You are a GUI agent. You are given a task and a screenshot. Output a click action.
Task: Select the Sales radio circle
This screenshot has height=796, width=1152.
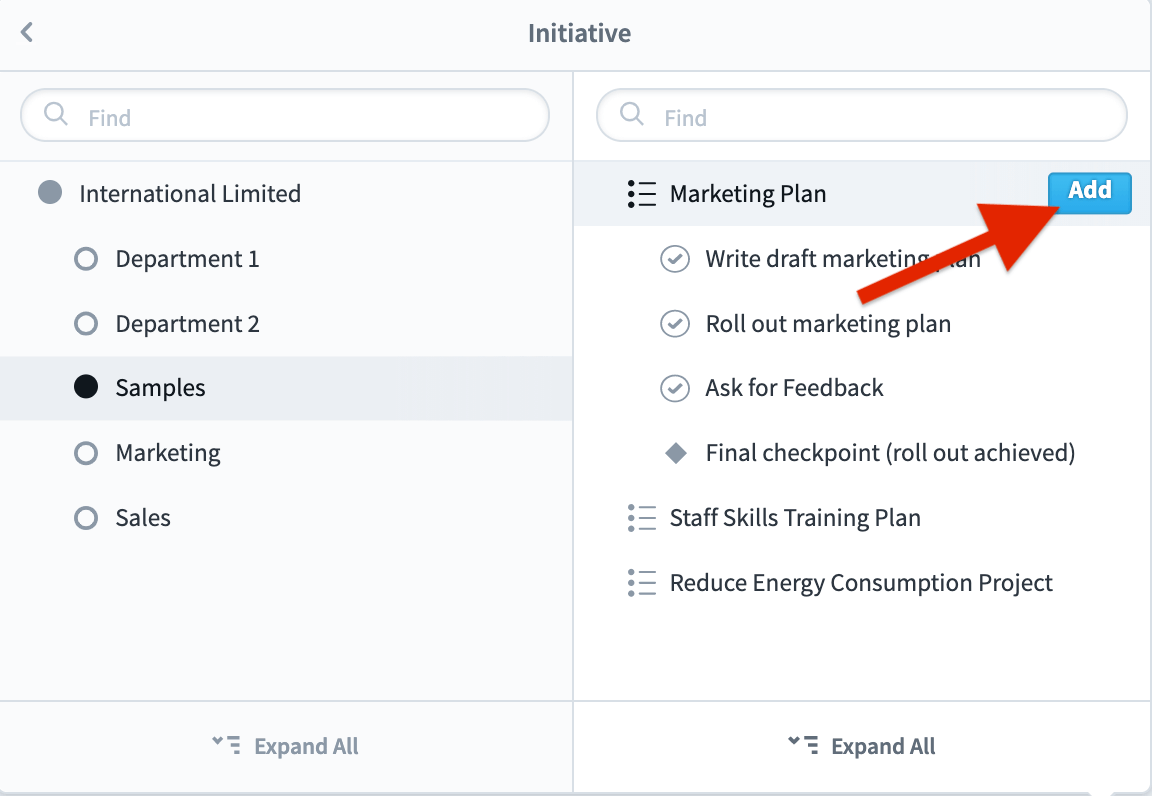86,517
